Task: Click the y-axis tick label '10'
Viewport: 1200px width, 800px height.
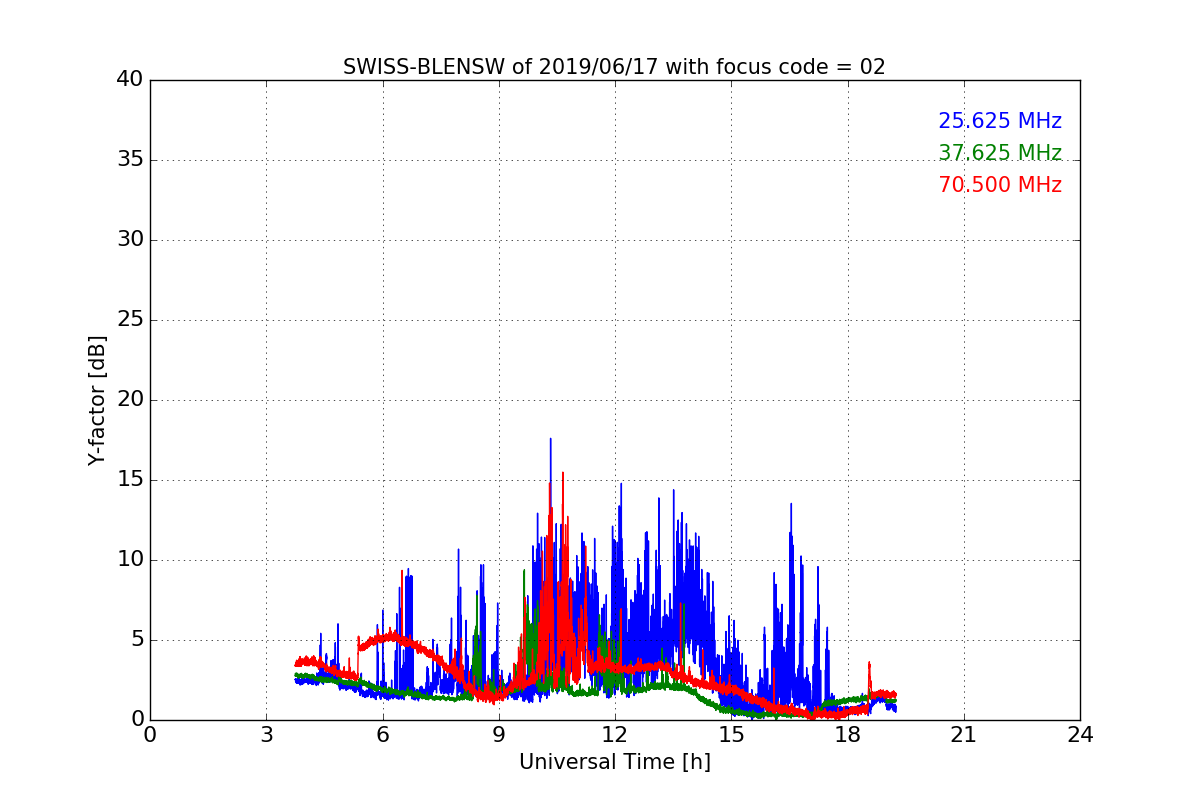Action: pyautogui.click(x=130, y=560)
